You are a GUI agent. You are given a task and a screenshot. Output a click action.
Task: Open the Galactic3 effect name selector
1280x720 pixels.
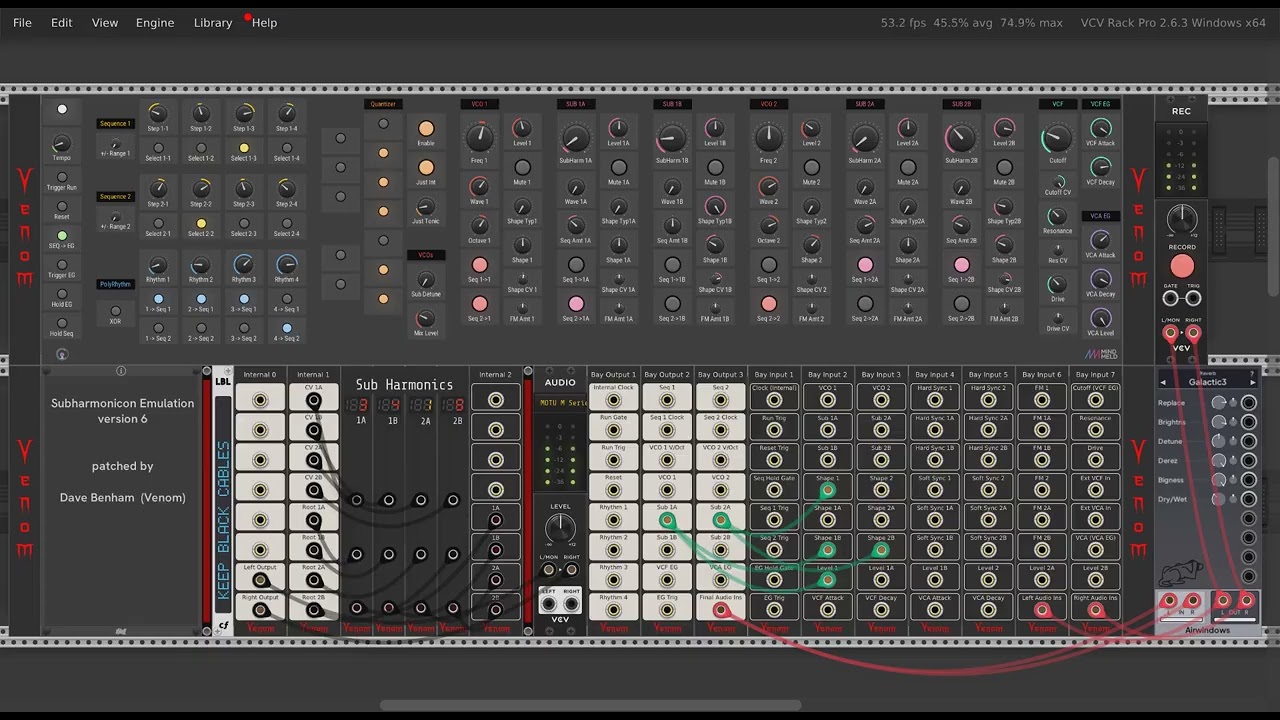tap(1208, 381)
